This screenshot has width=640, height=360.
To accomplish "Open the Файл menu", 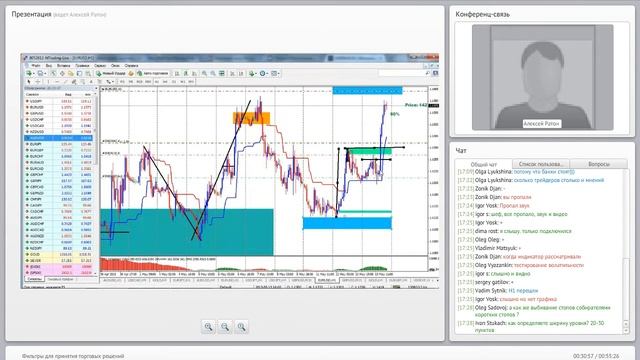I will coord(36,66).
